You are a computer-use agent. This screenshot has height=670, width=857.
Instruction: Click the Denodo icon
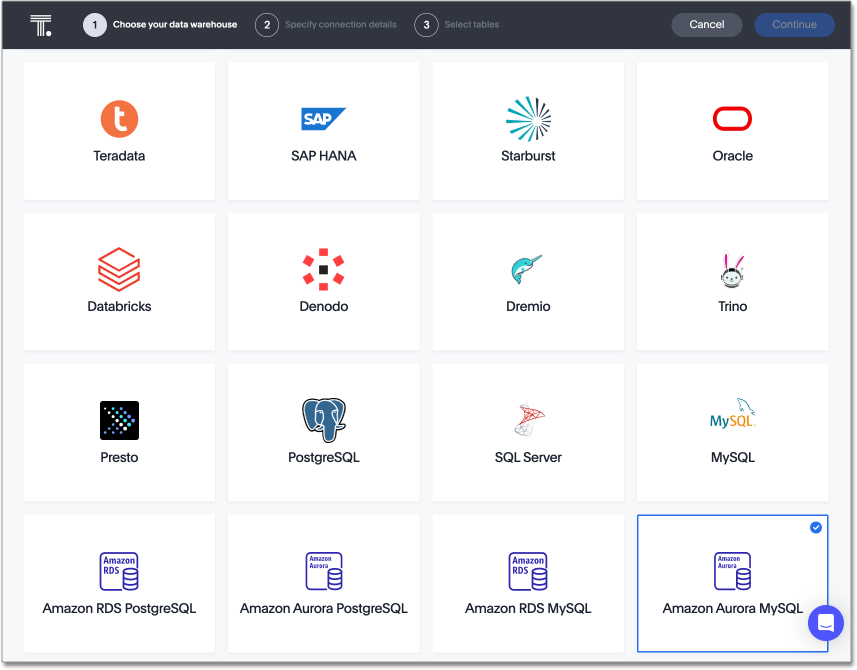pyautogui.click(x=323, y=268)
